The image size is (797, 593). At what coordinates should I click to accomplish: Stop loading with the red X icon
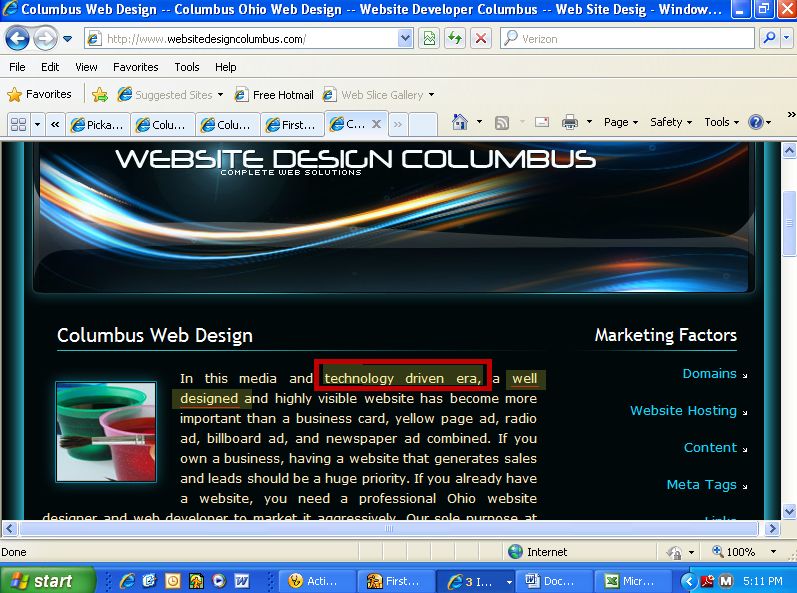[x=480, y=39]
